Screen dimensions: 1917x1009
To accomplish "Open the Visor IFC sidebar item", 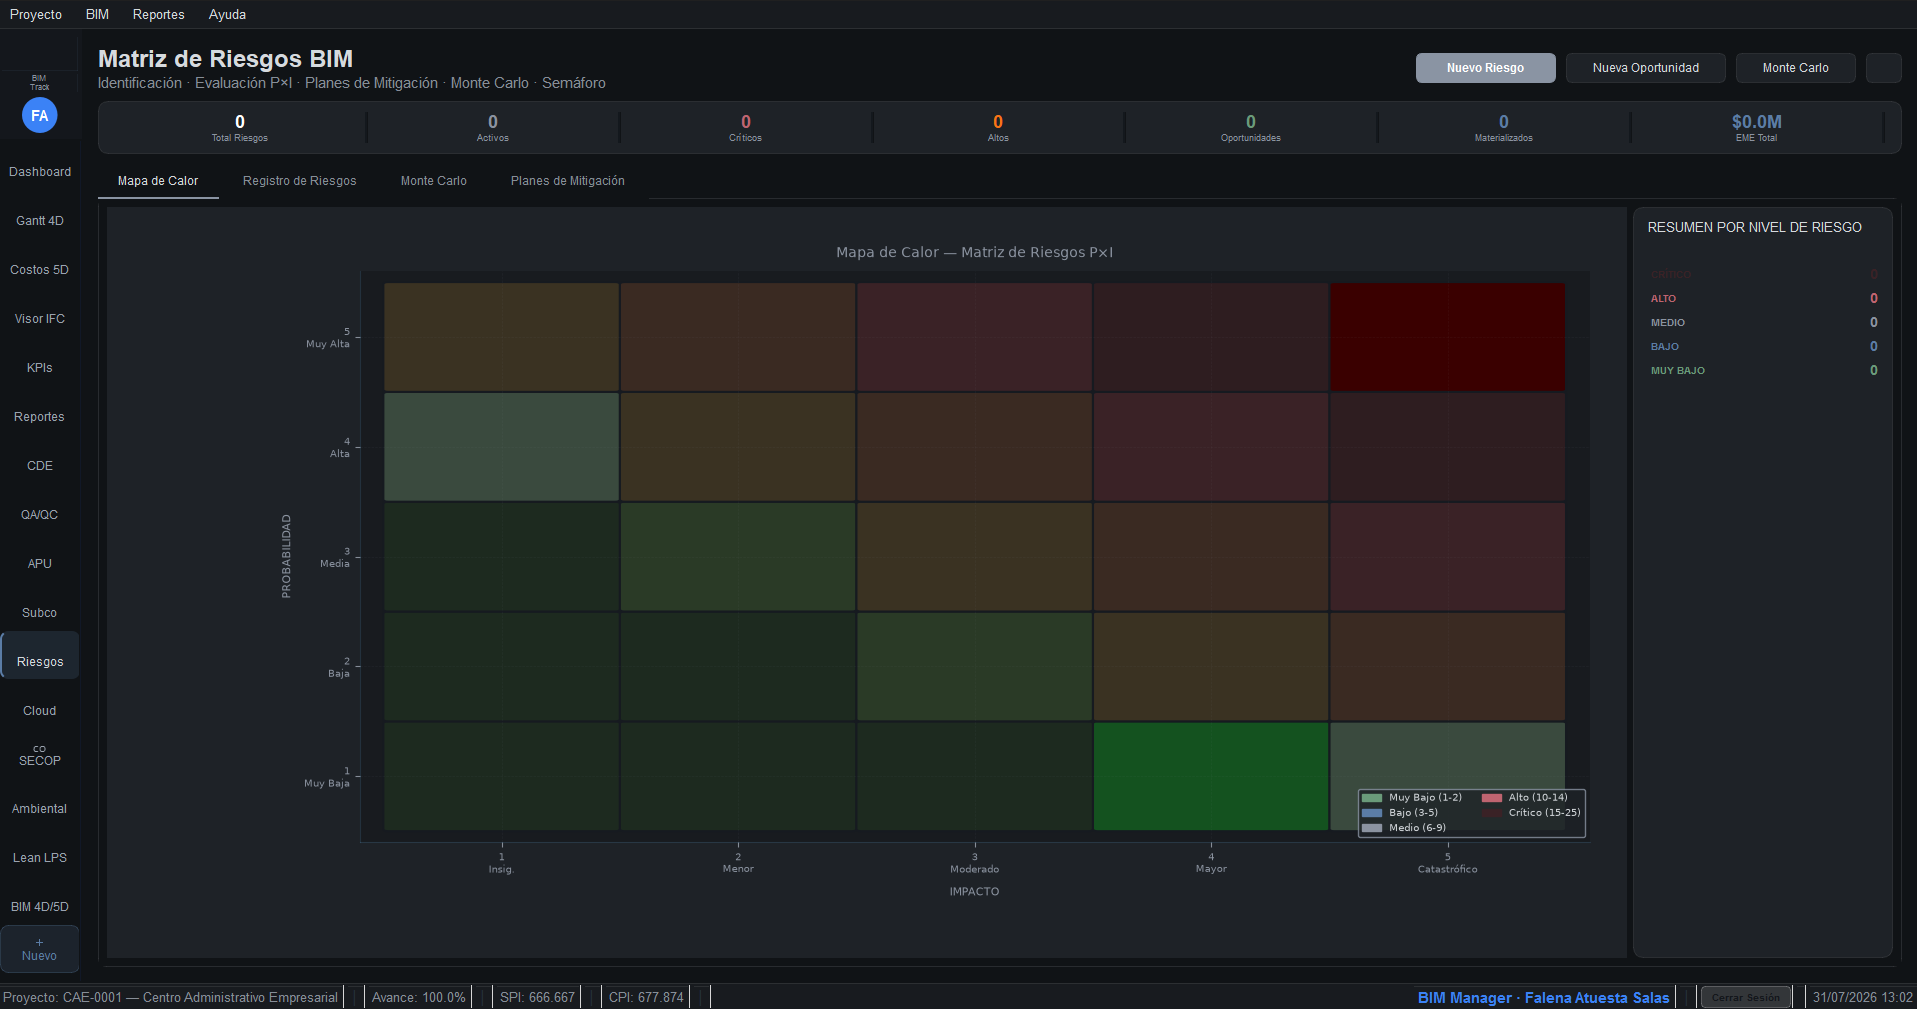I will [x=40, y=319].
